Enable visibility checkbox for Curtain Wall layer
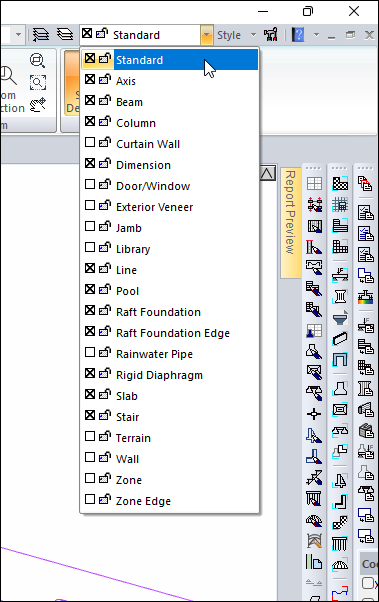The width and height of the screenshot is (379, 602). [90, 142]
